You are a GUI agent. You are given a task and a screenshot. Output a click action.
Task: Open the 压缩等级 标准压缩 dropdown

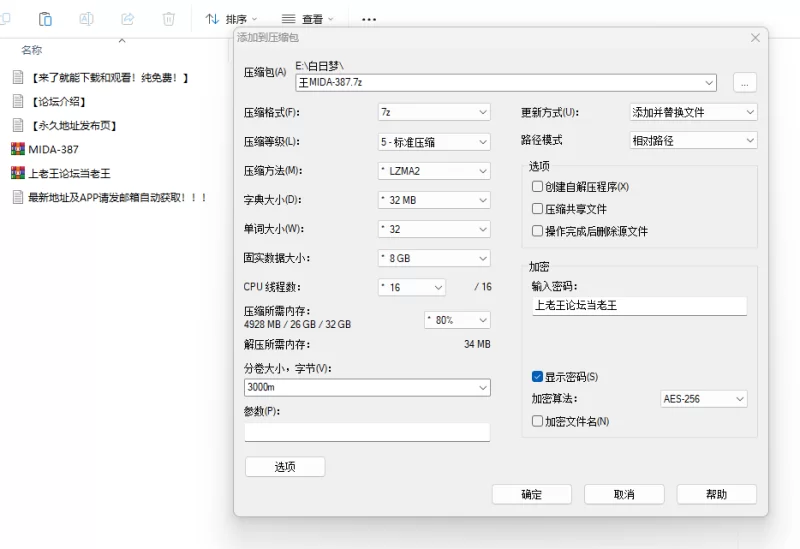(434, 142)
